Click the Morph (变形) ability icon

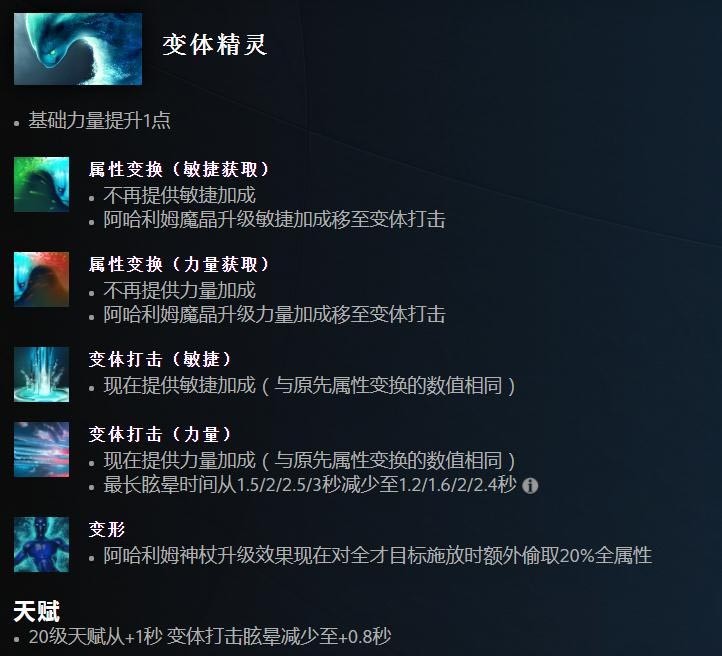coord(41,544)
